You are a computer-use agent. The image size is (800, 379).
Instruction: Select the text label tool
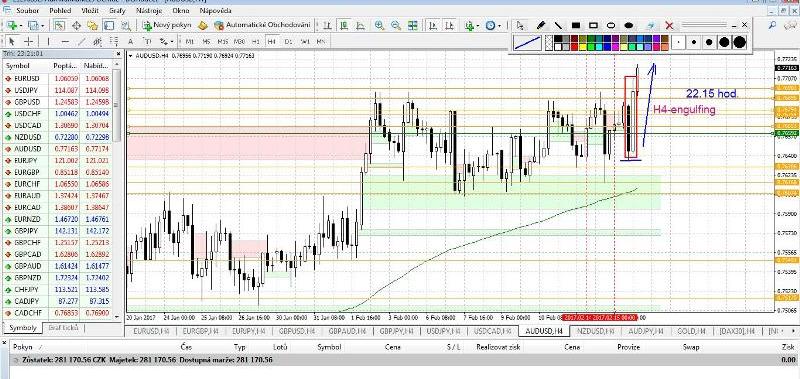147,41
